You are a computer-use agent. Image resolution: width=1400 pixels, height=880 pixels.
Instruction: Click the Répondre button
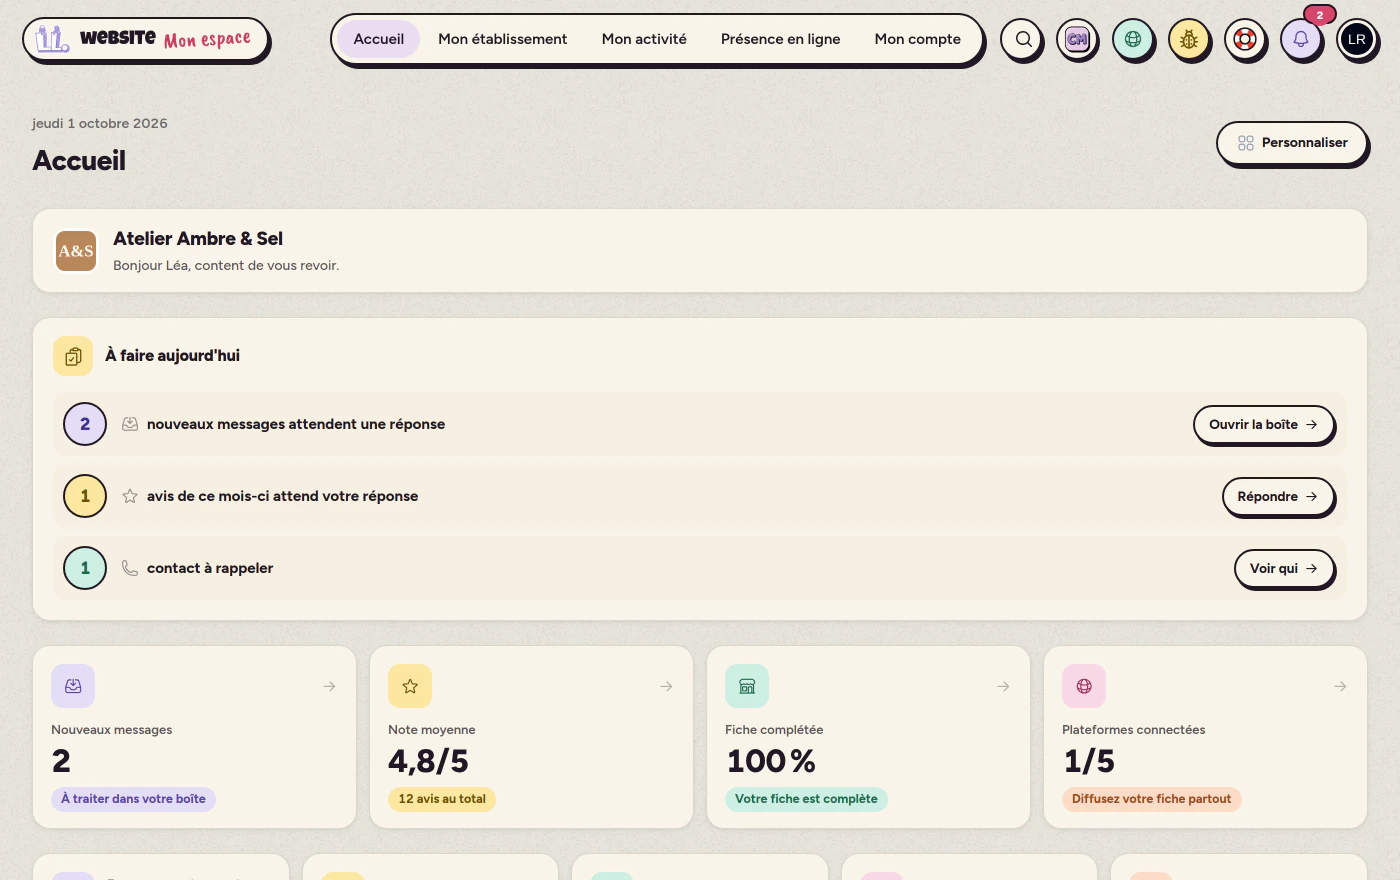1278,496
